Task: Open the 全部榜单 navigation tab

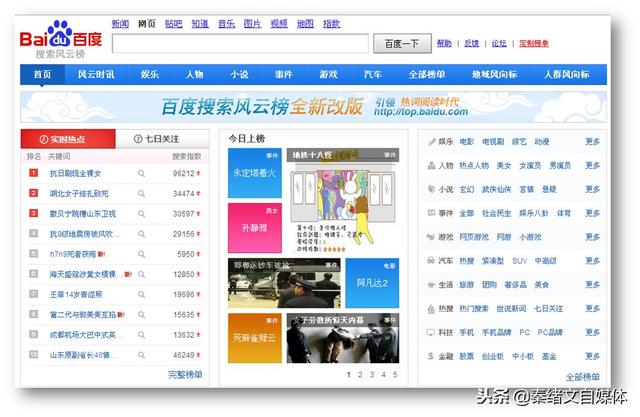Action: click(427, 74)
